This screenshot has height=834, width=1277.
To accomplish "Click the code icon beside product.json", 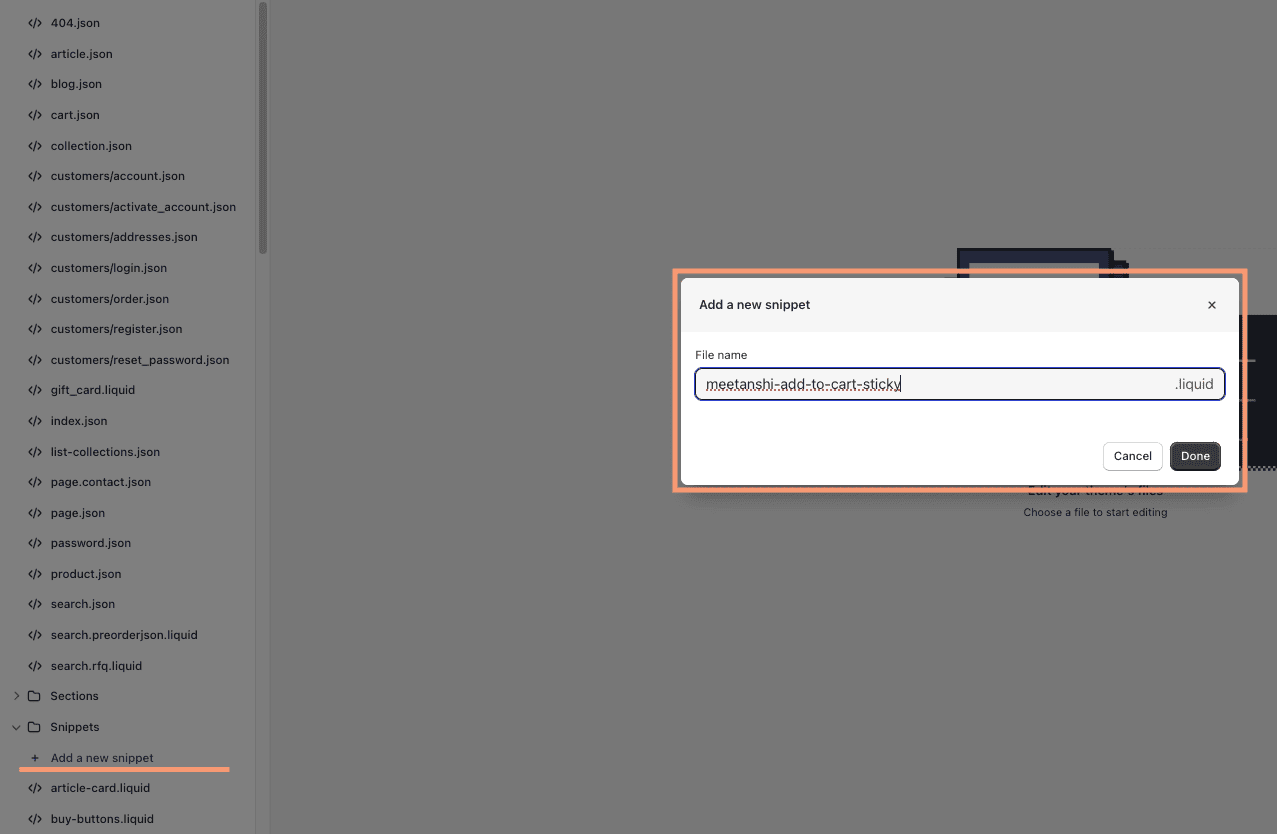I will point(35,573).
